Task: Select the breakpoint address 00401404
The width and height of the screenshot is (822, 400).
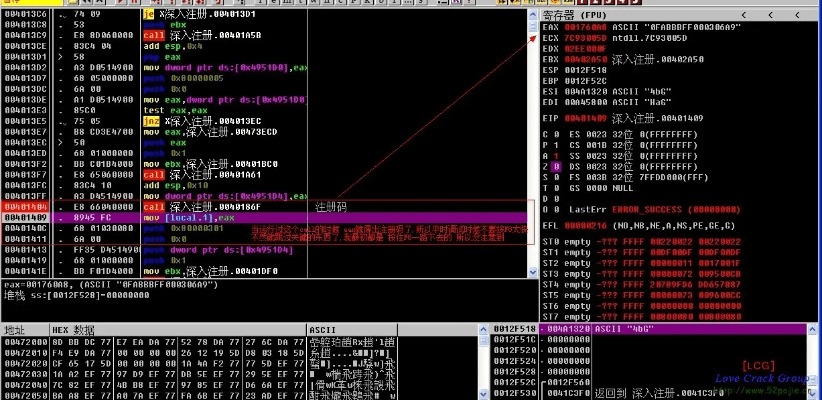Action: coord(26,207)
